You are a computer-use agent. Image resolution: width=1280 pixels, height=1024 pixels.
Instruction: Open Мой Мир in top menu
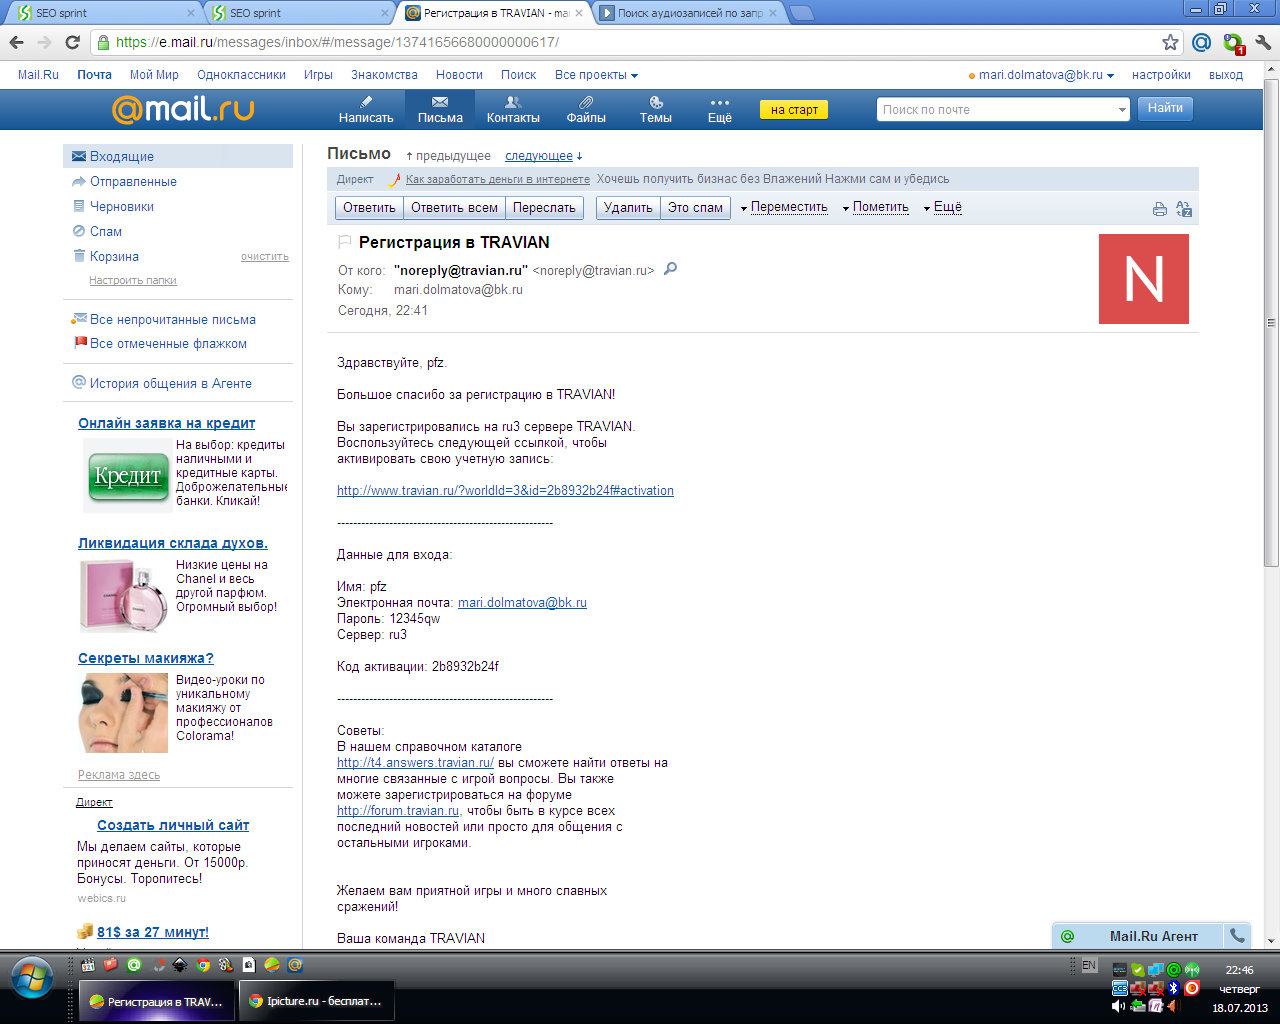[x=154, y=75]
